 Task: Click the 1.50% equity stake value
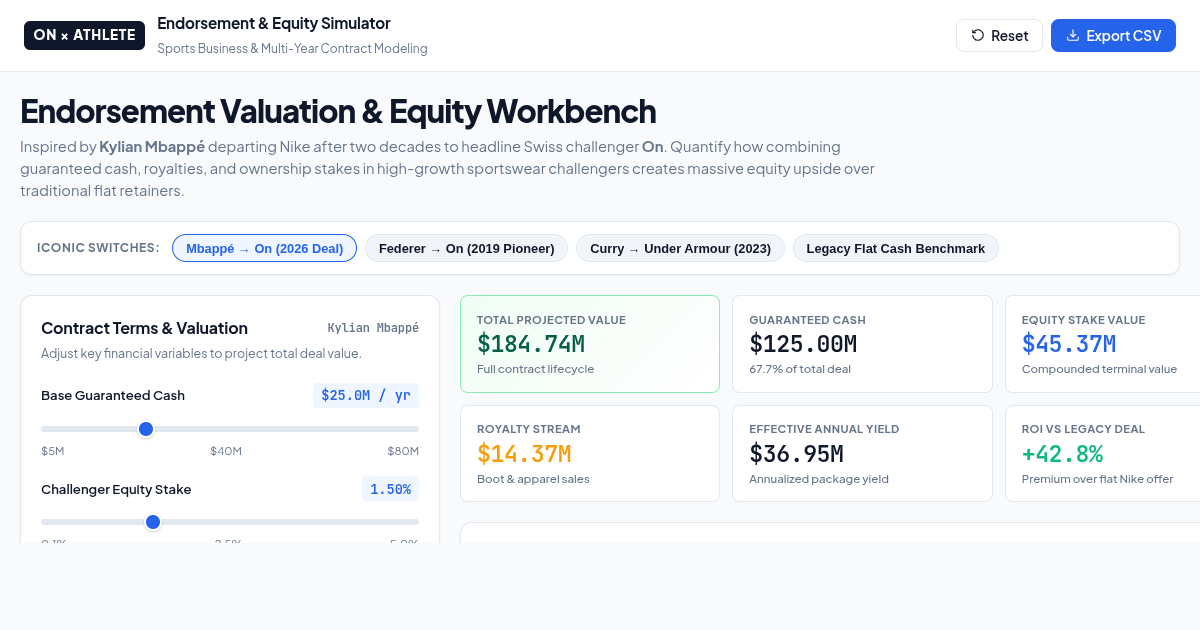390,489
